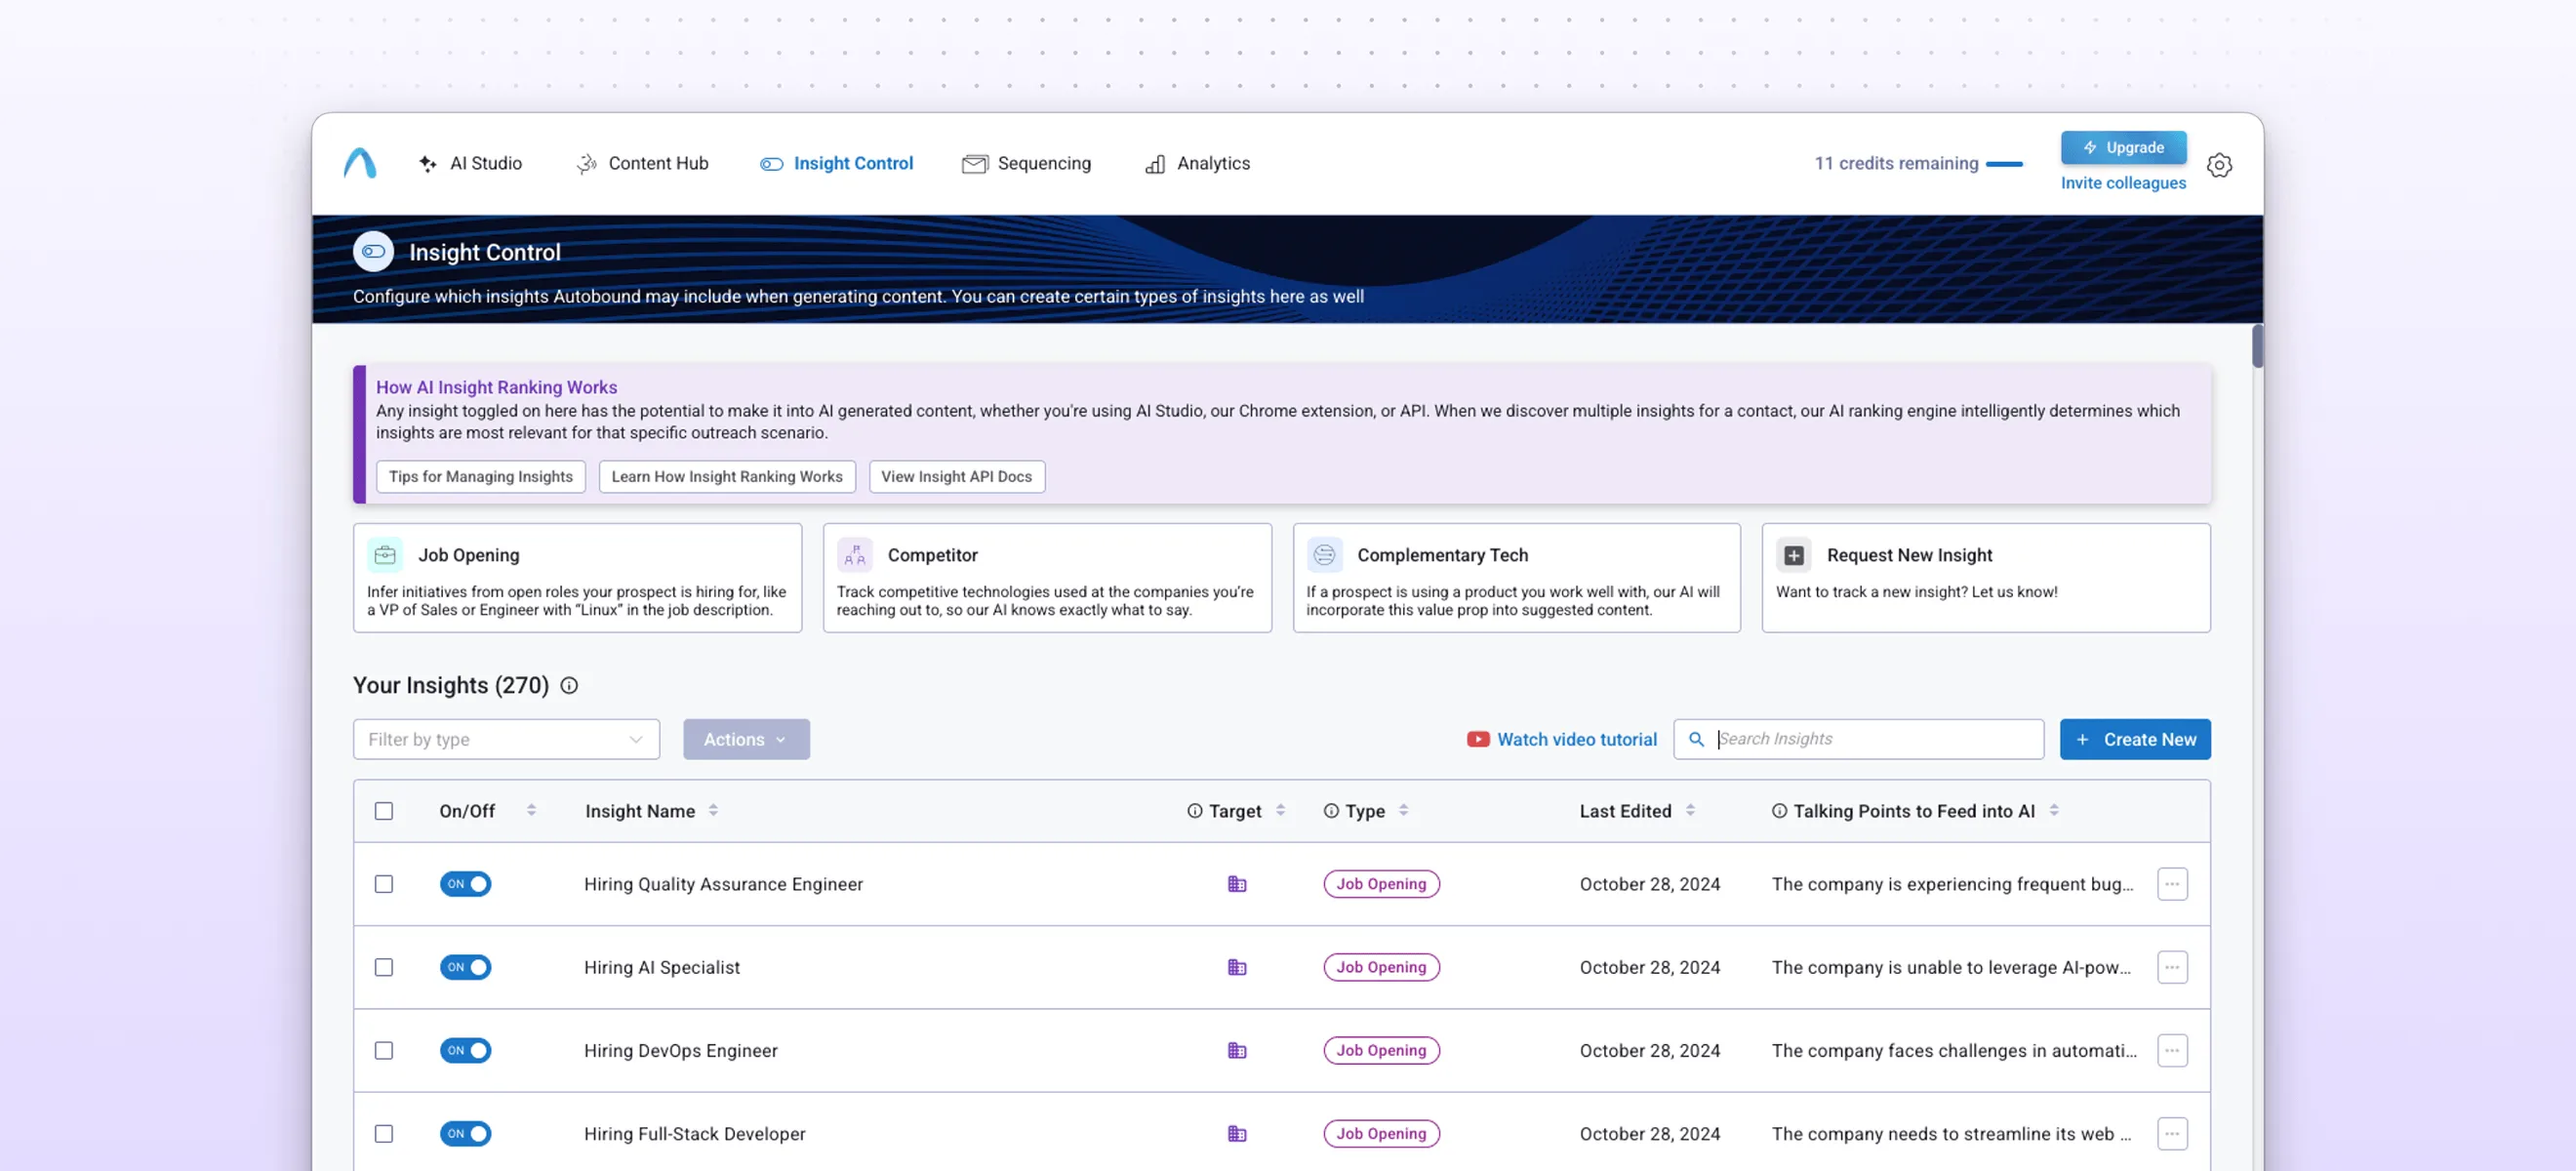Screen dimensions: 2576x1171
Task: Select the Insight Control tab
Action: pos(836,163)
